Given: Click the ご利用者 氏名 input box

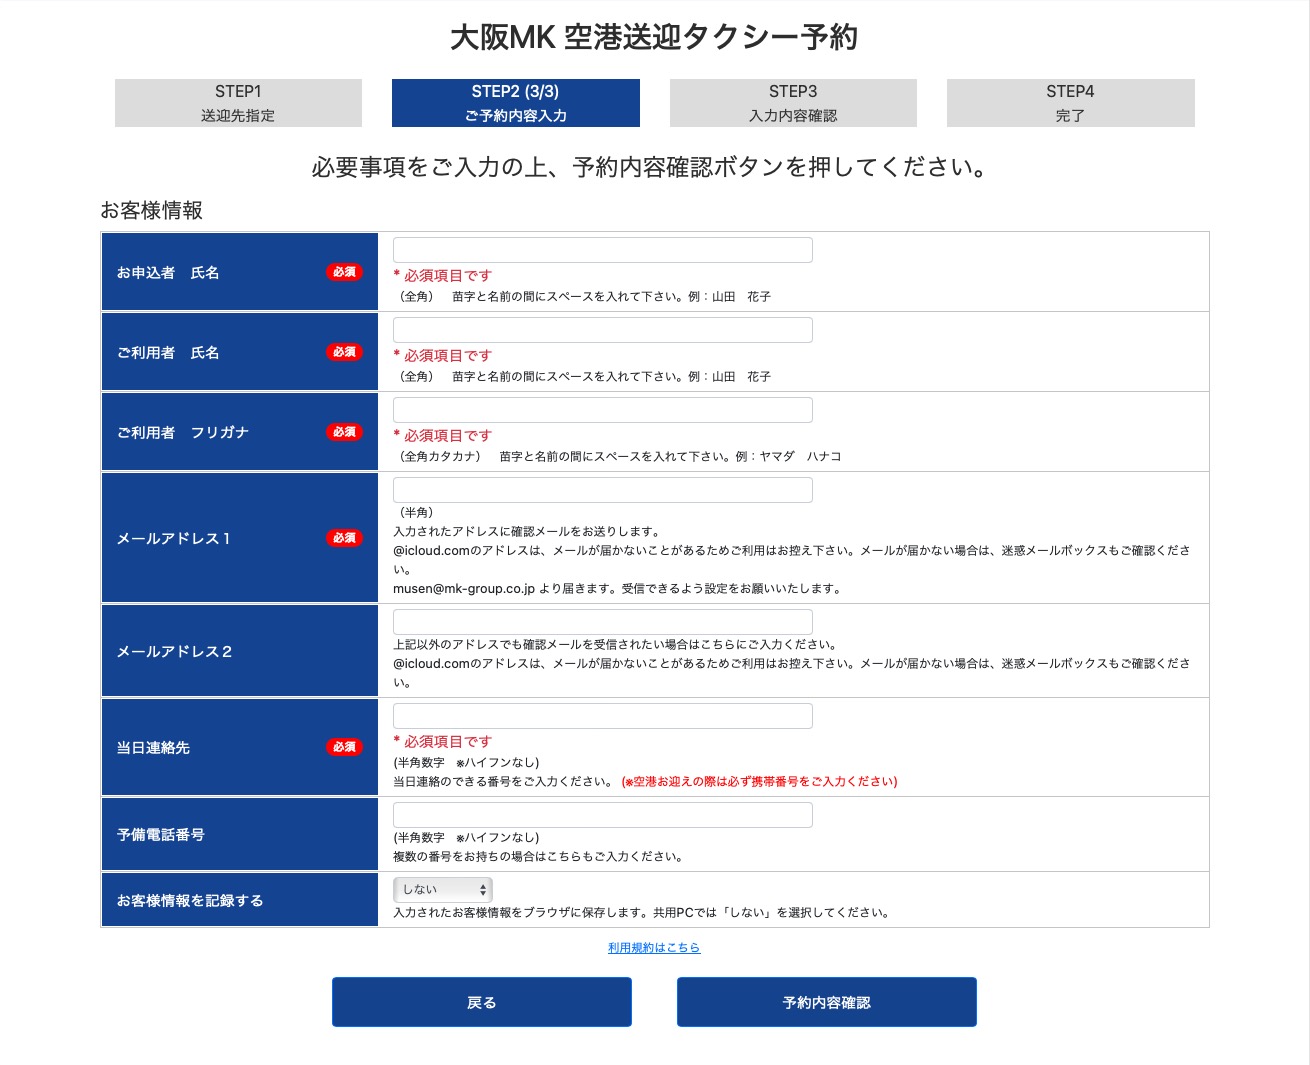Looking at the screenshot, I should pos(602,330).
